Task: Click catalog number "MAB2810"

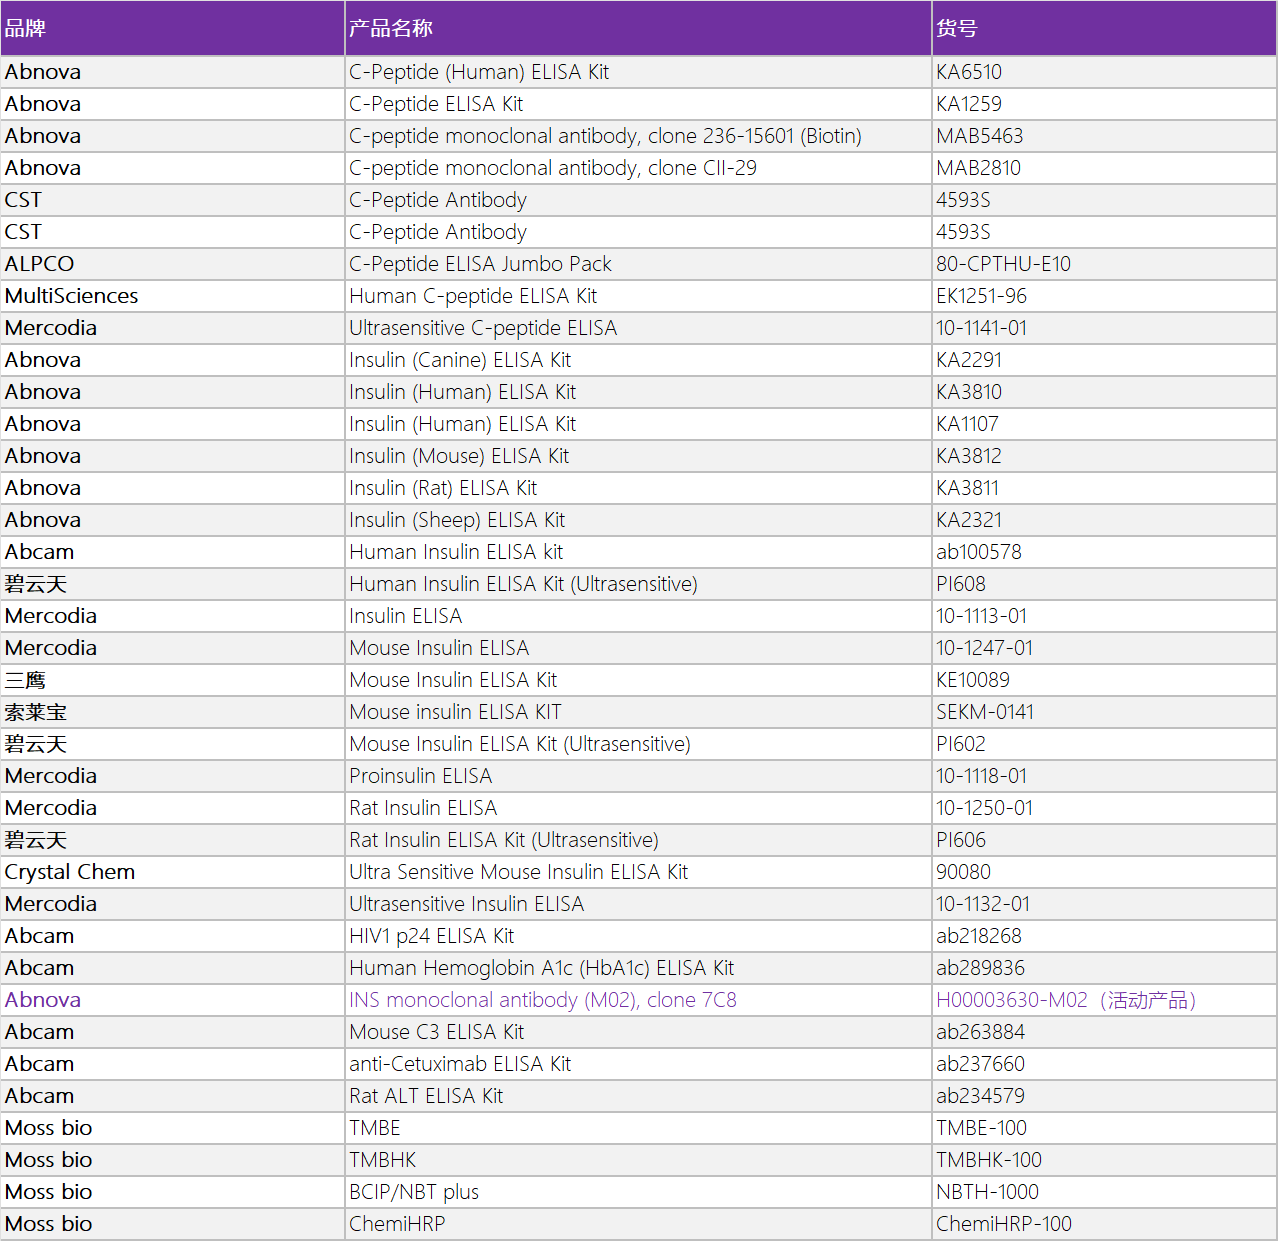Action: tap(979, 168)
